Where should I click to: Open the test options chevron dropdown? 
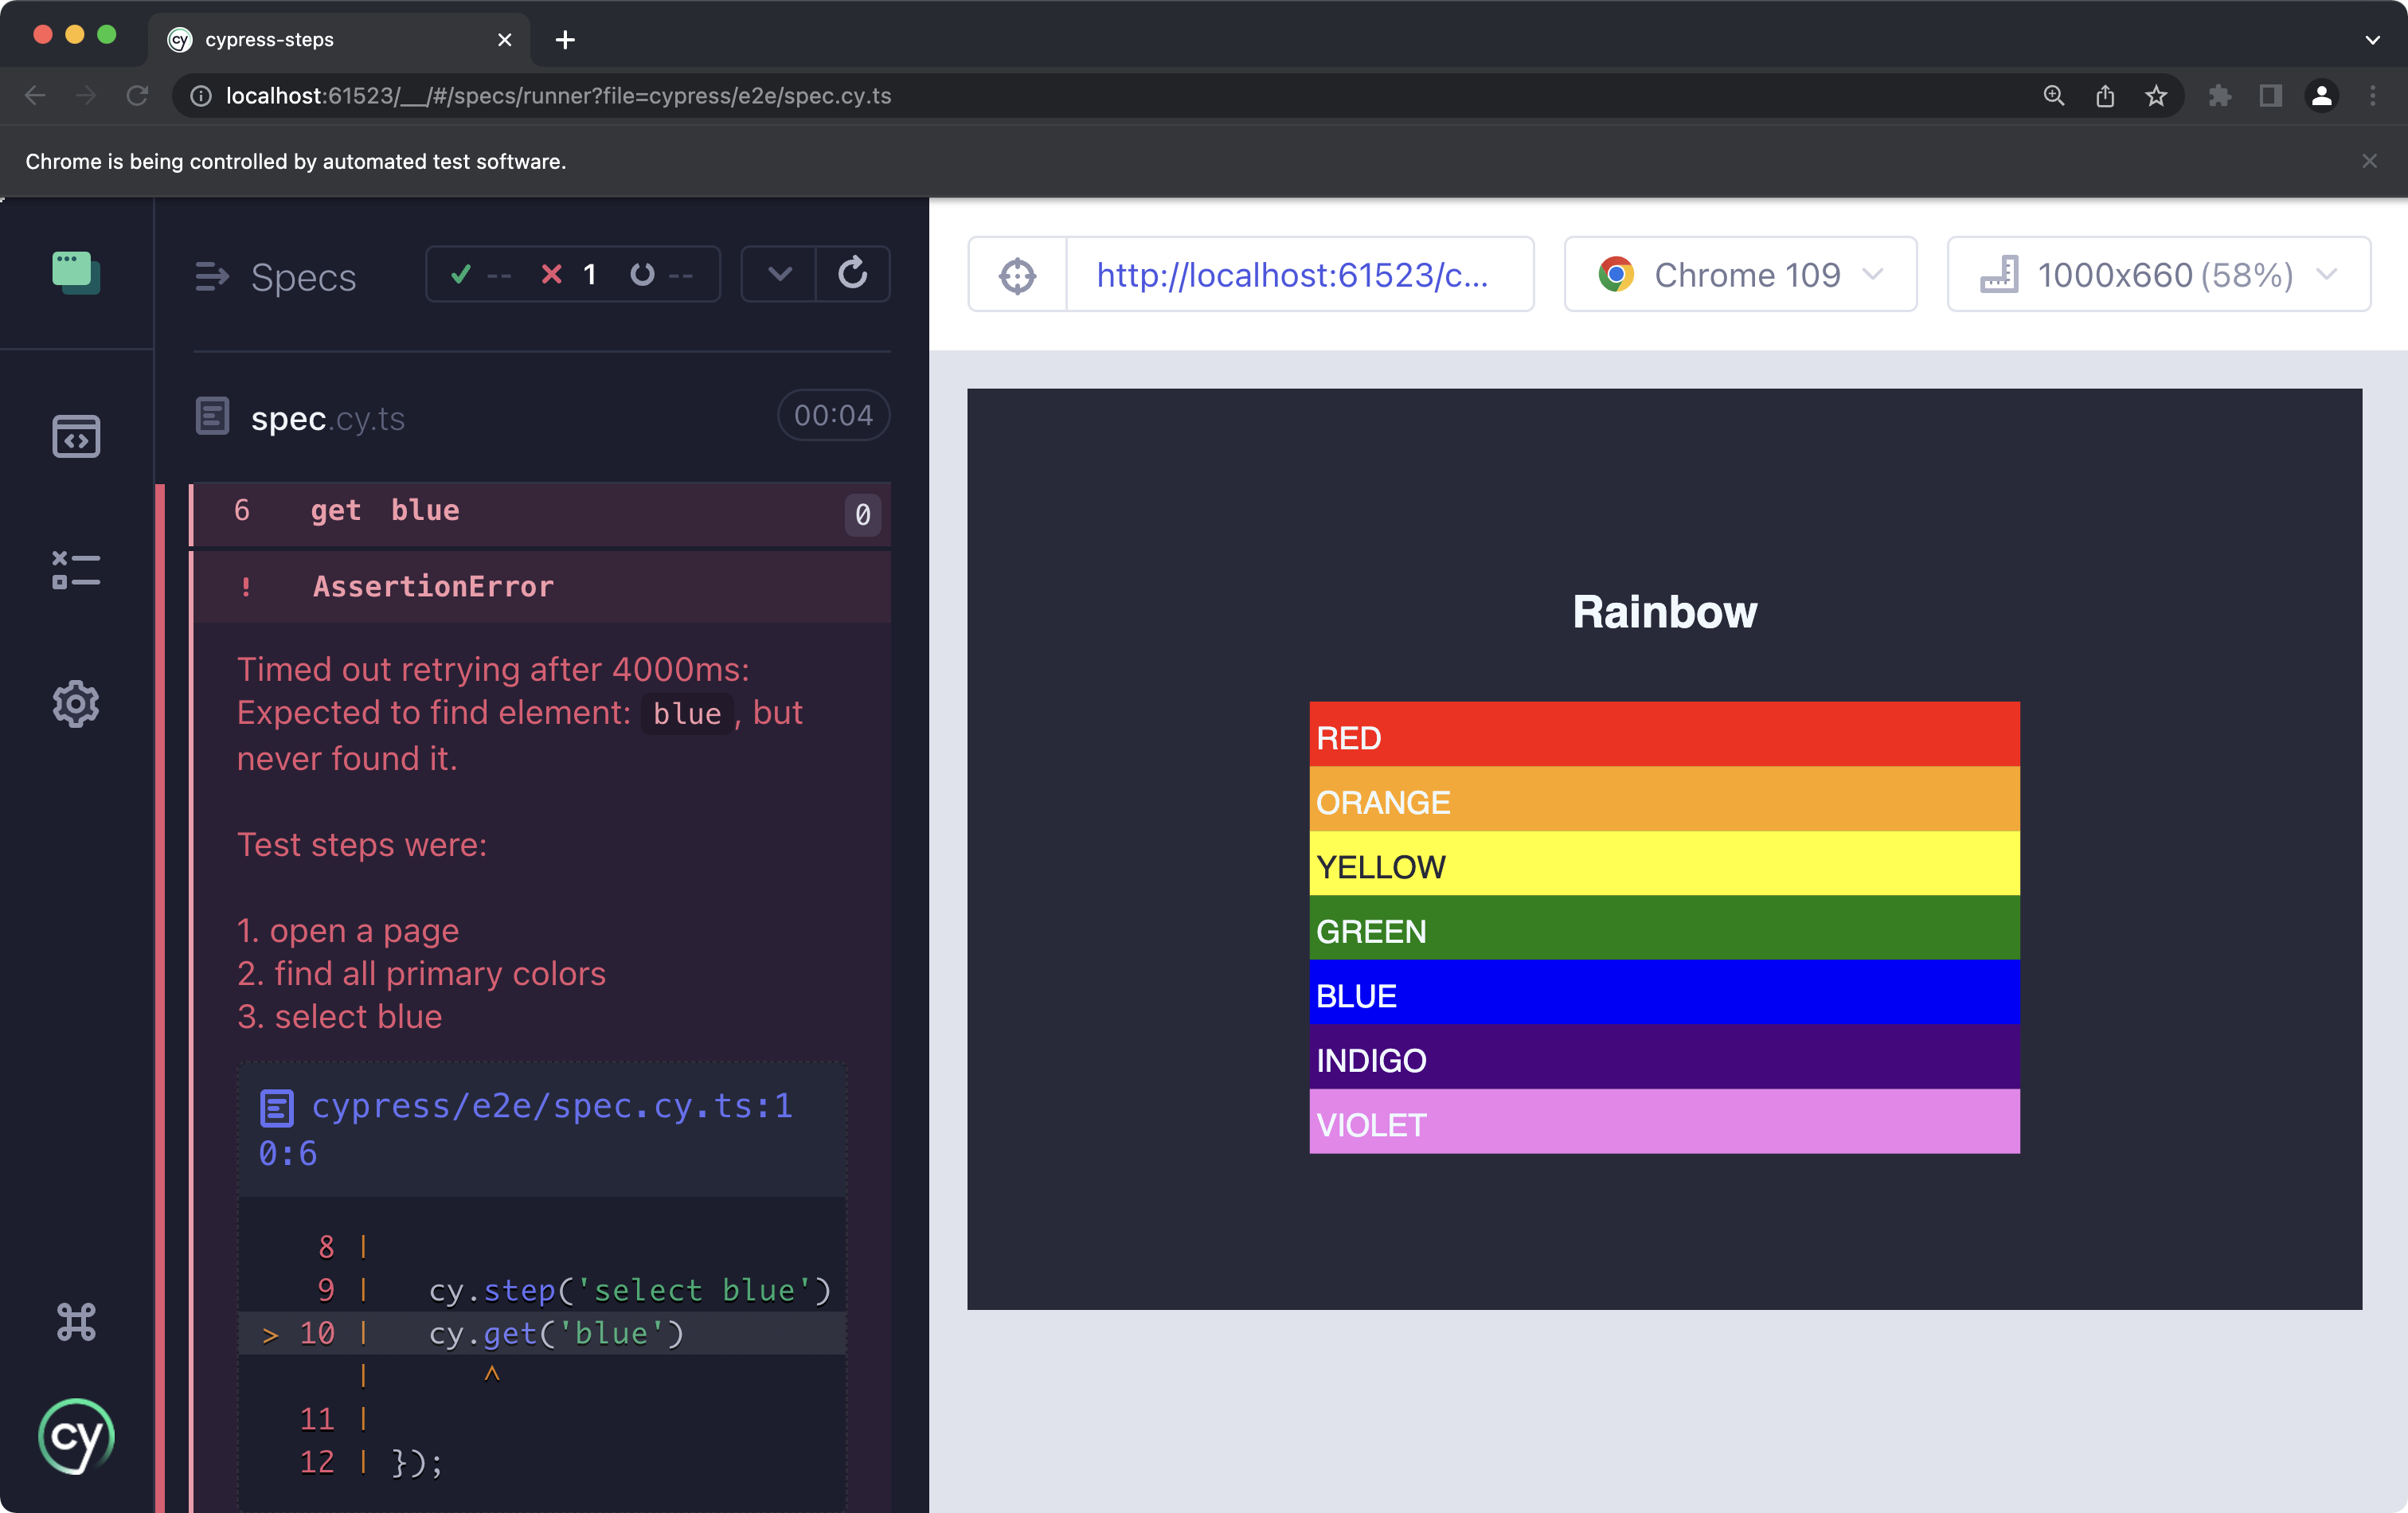(x=779, y=274)
